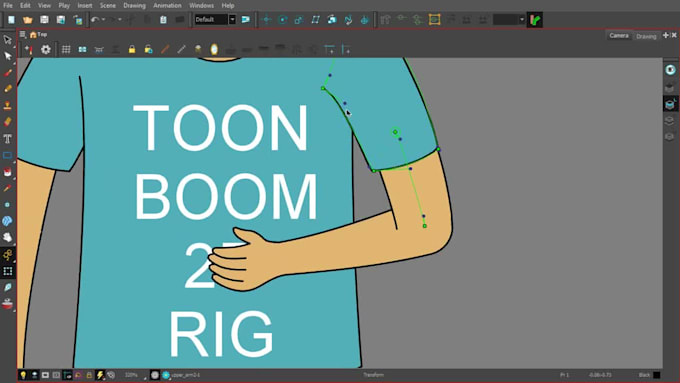Switch to the Drawing view tab
This screenshot has width=680, height=383.
[646, 36]
